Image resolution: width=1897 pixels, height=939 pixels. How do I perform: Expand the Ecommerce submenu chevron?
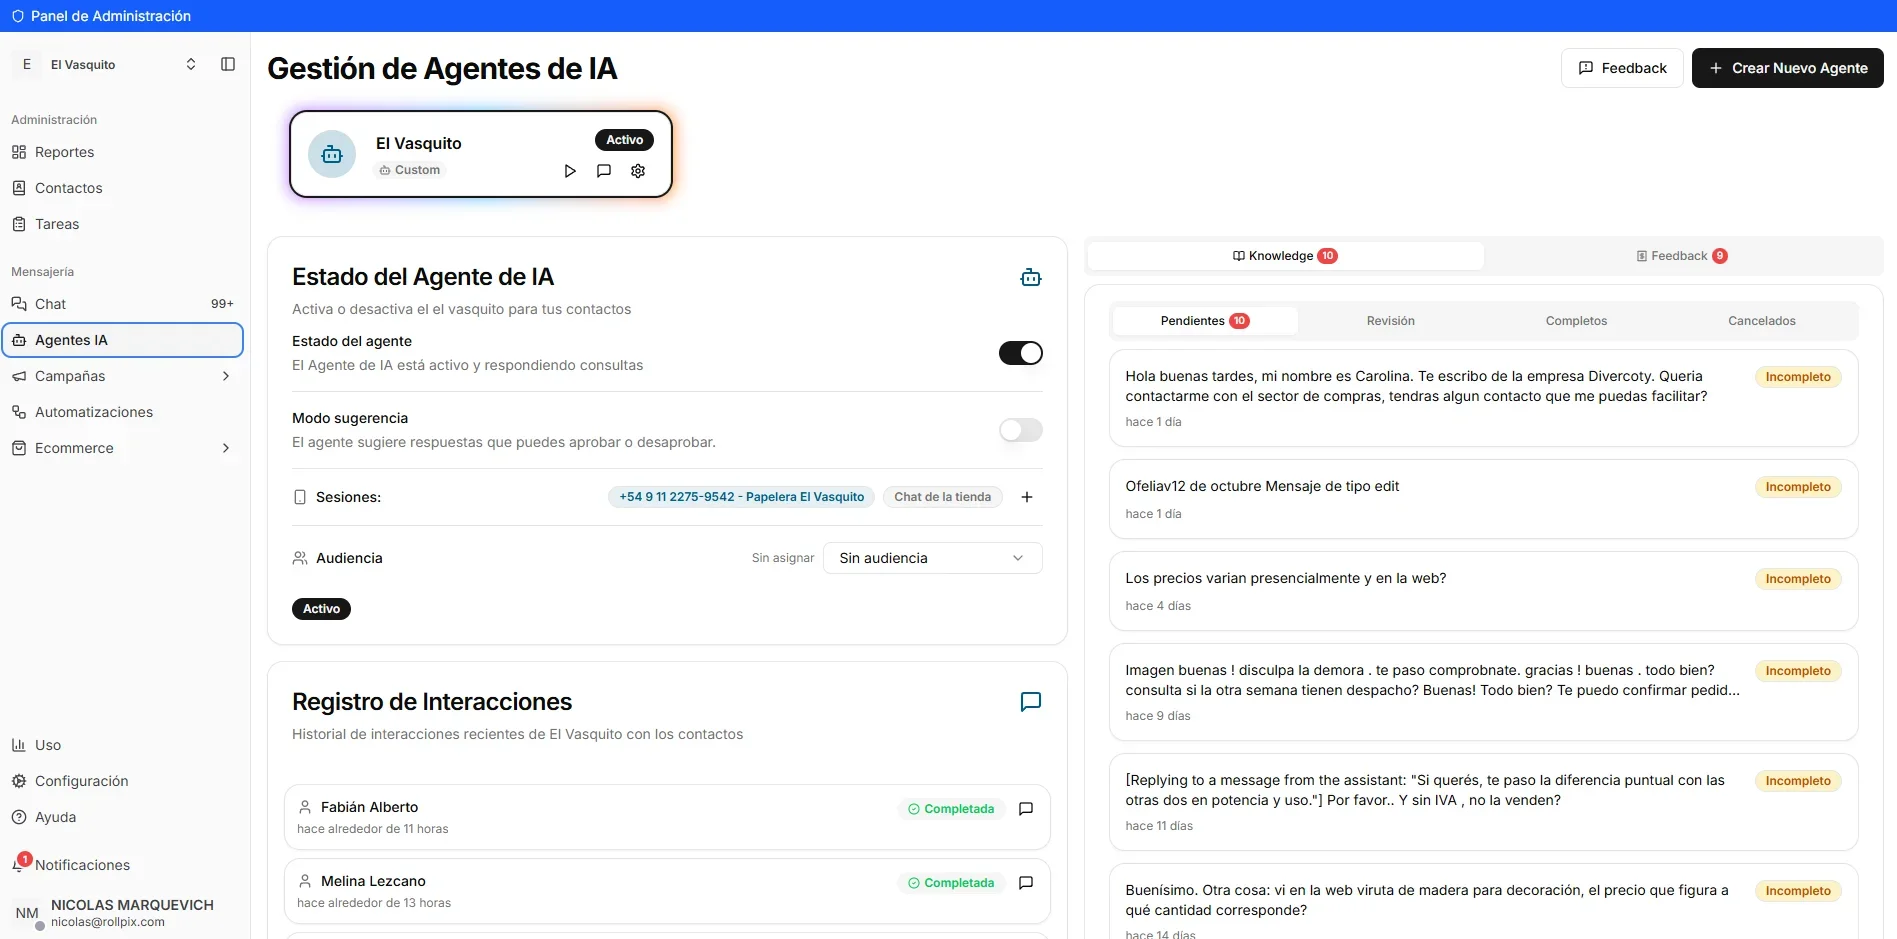226,448
